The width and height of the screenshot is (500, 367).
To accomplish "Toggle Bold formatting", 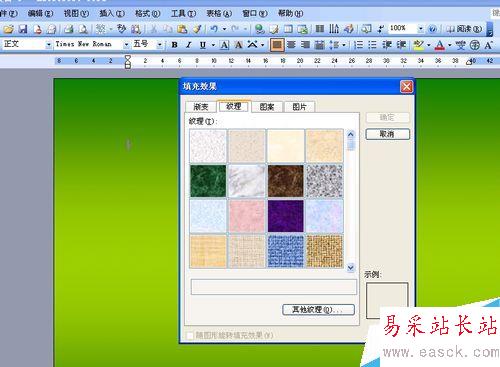I will pos(174,45).
